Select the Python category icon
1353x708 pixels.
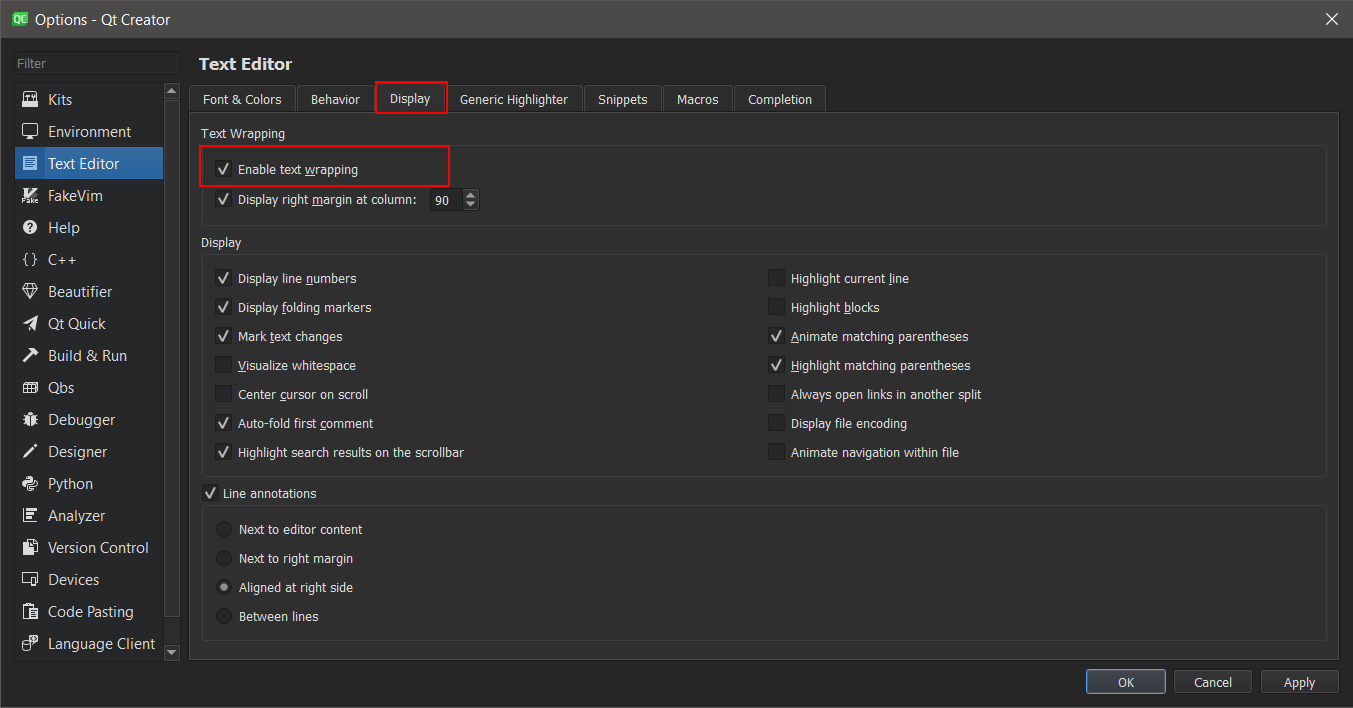(30, 484)
